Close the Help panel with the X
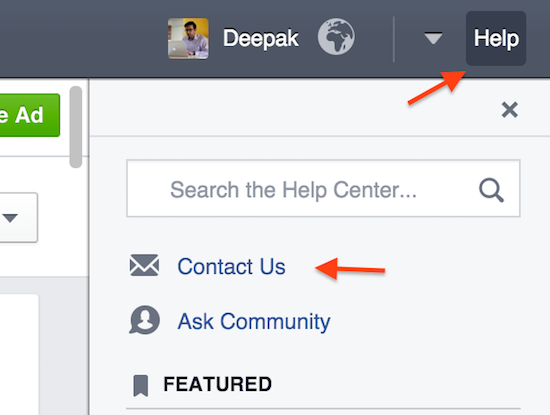This screenshot has height=415, width=550. [510, 110]
